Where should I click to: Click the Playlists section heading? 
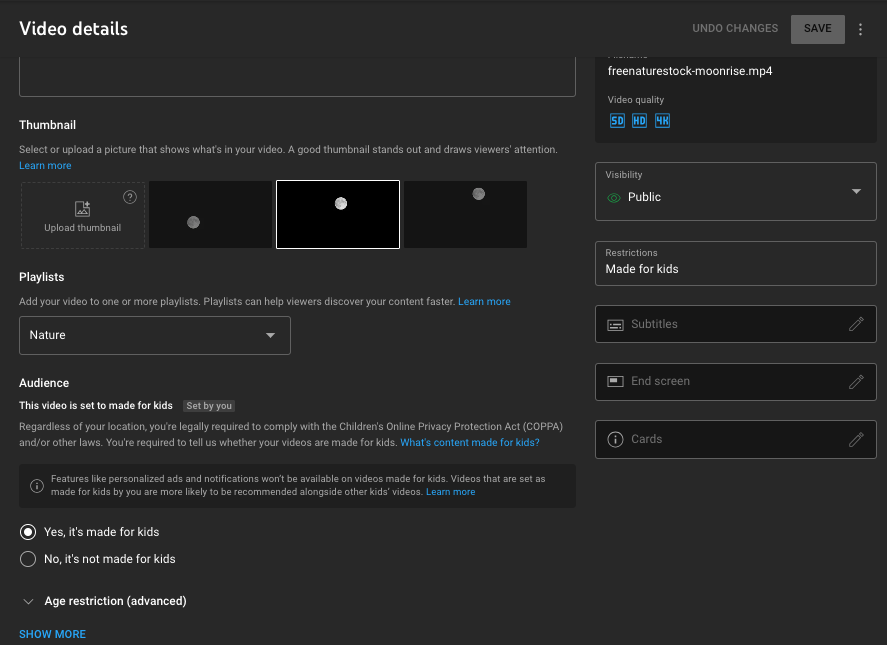pos(42,277)
